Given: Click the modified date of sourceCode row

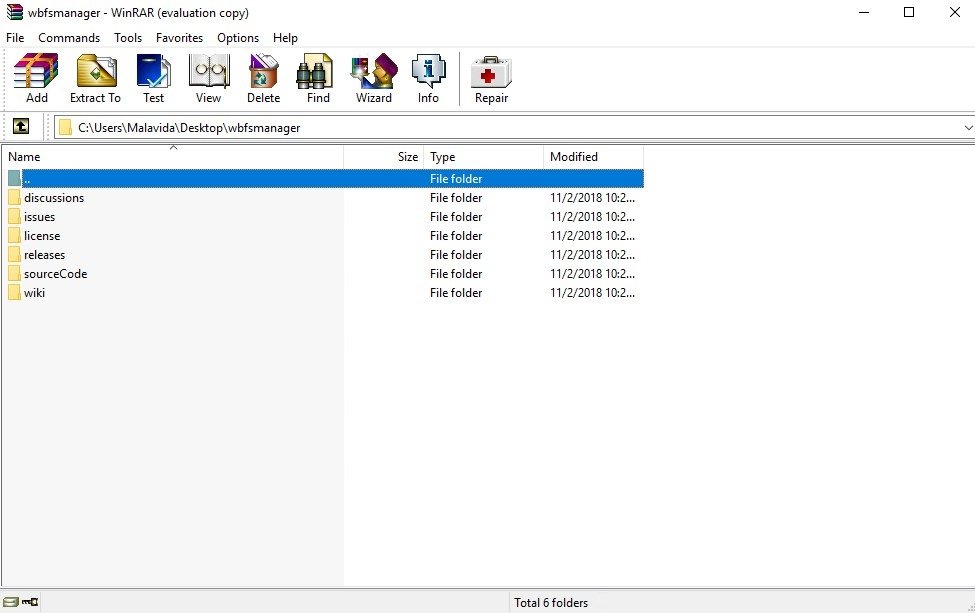Looking at the screenshot, I should (x=593, y=274).
